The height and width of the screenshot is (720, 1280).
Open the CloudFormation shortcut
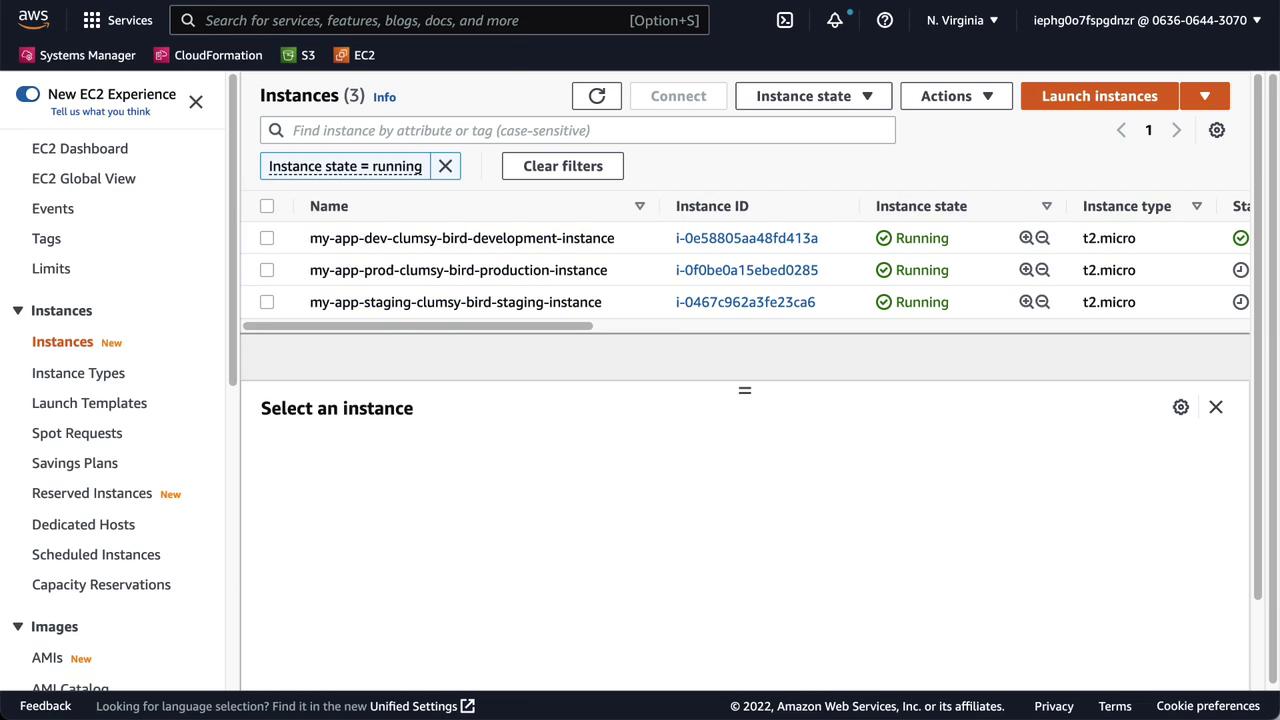click(208, 55)
